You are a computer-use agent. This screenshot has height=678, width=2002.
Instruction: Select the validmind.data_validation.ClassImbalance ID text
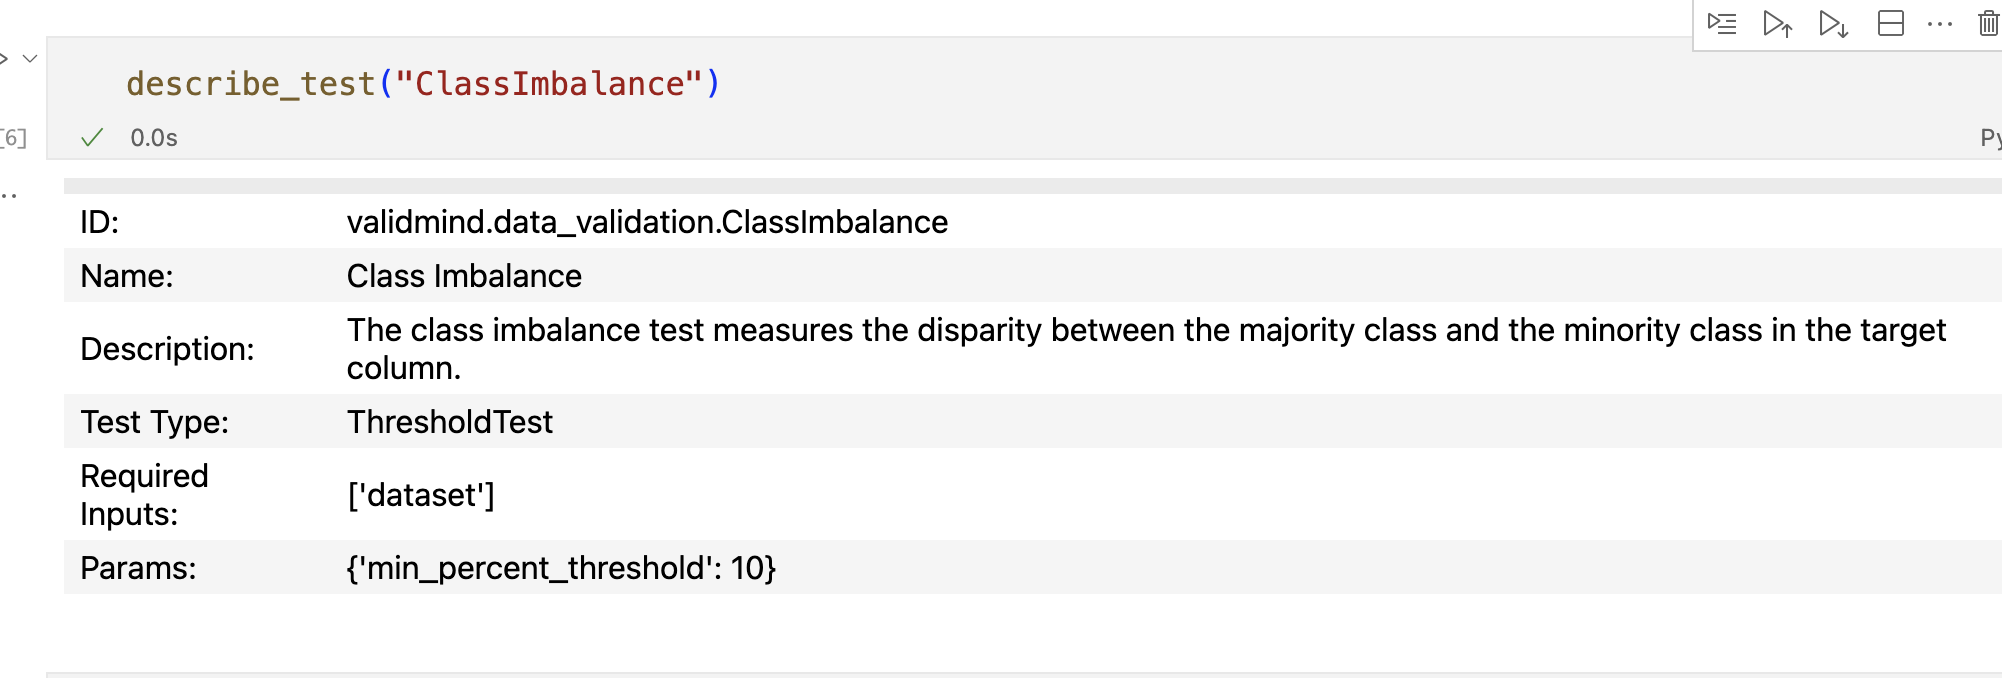tap(647, 222)
